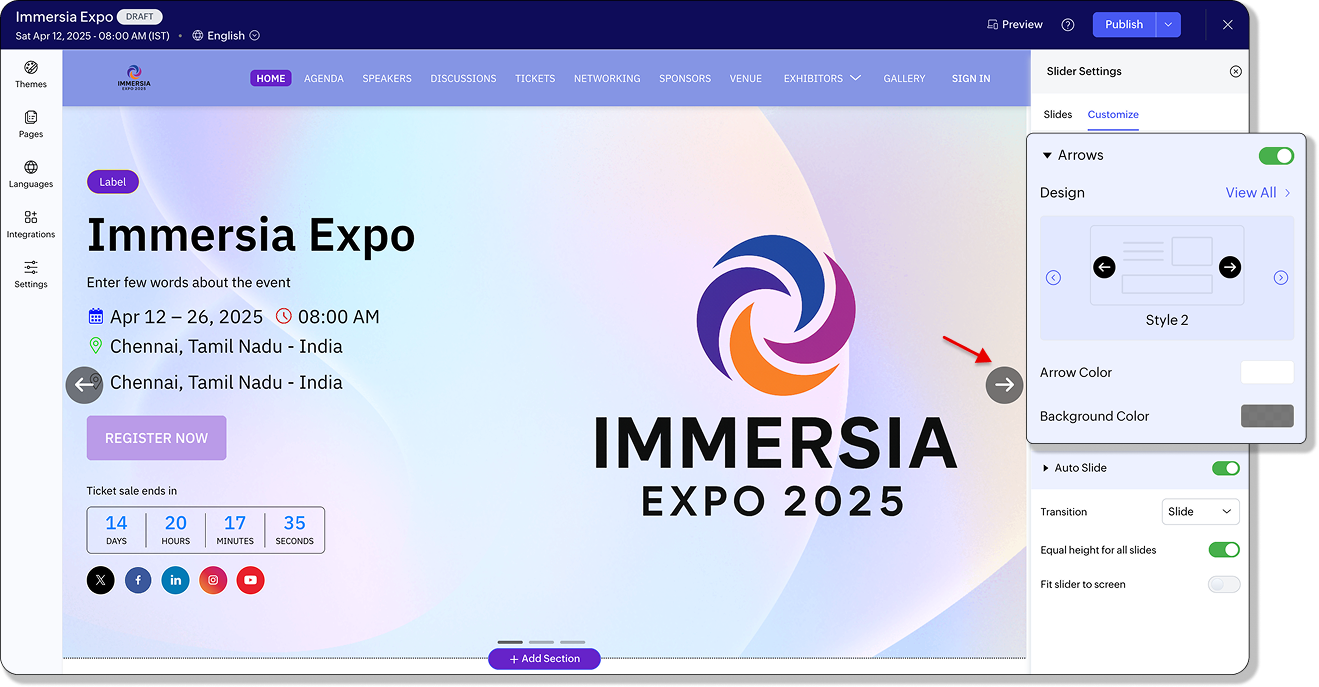The width and height of the screenshot is (1319, 687).
Task: Open the Facebook social link
Action: pyautogui.click(x=138, y=580)
